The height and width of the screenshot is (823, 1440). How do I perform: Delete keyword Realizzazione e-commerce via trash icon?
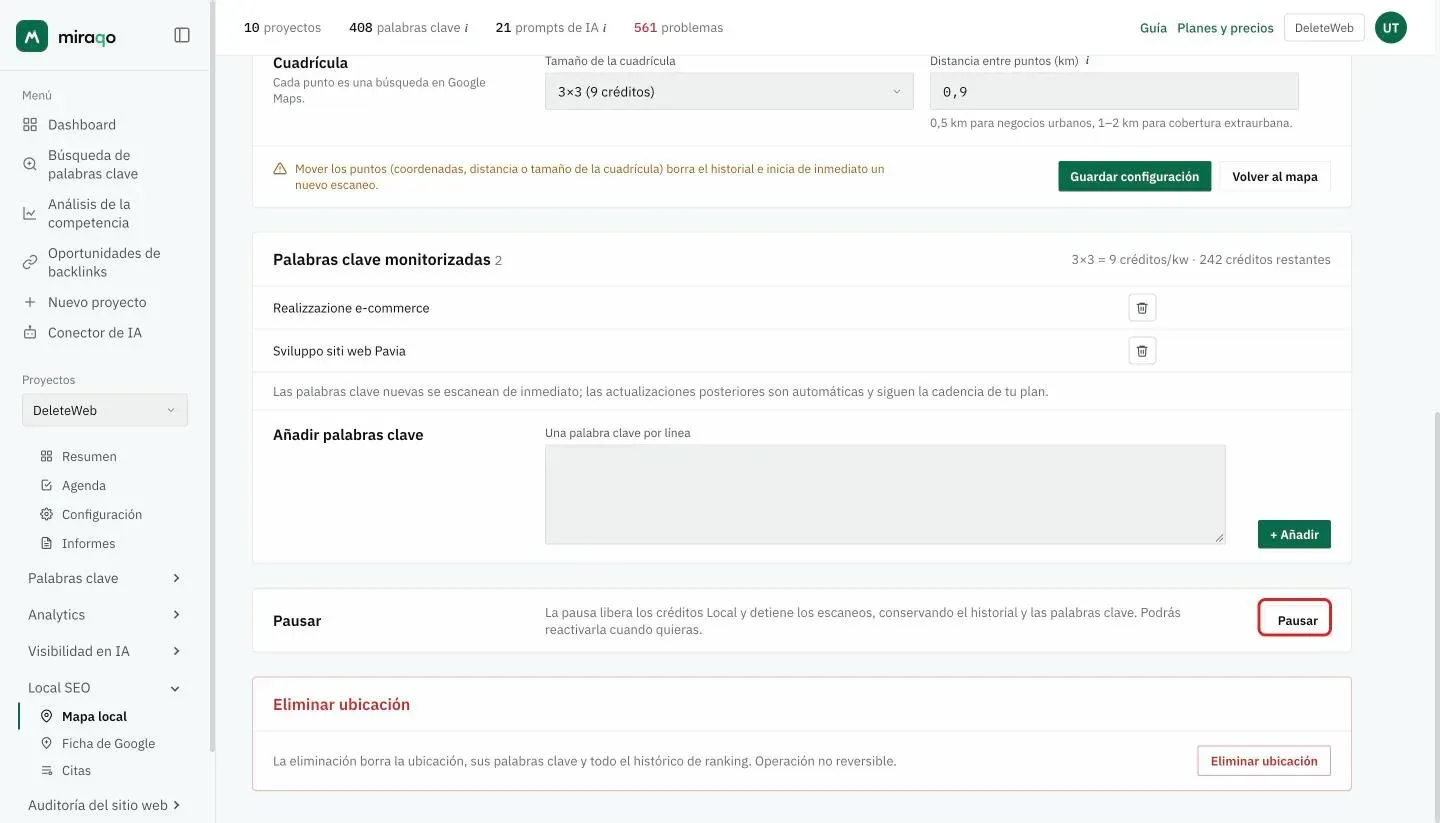[1142, 308]
